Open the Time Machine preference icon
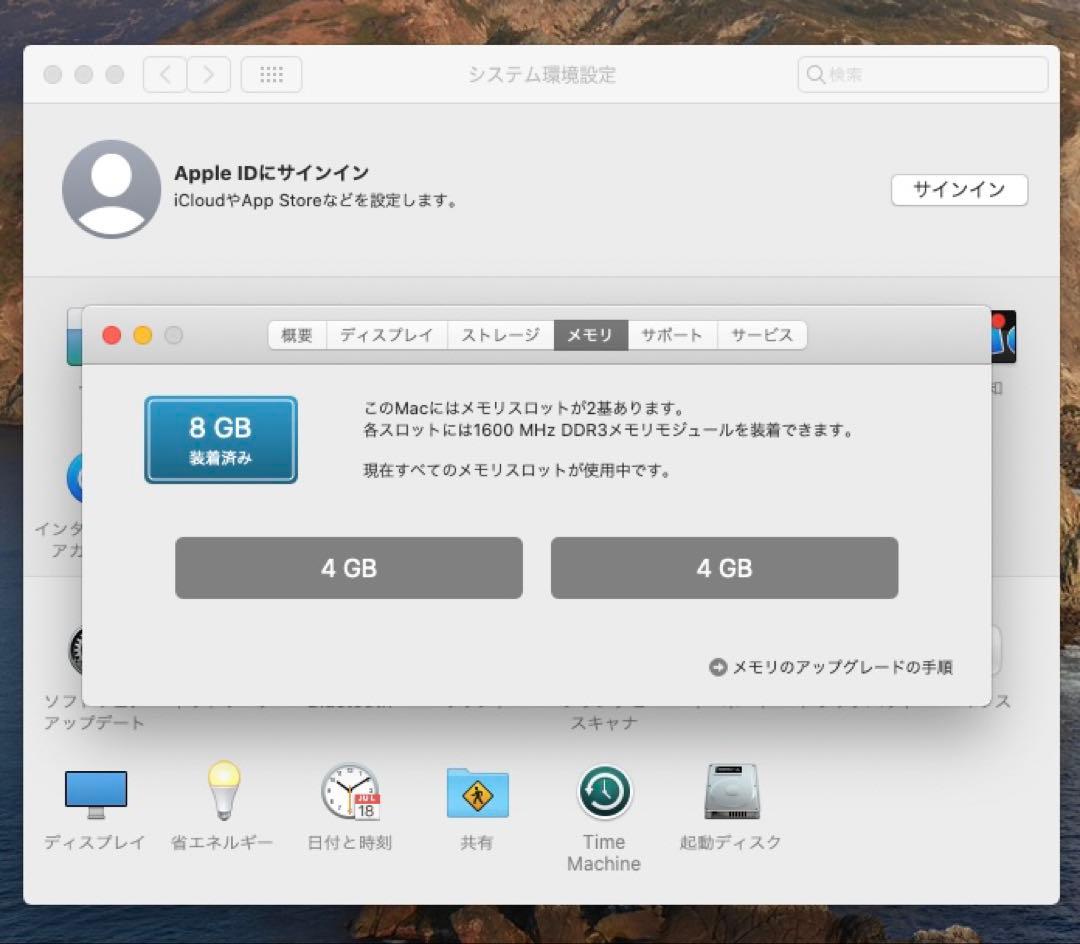This screenshot has width=1080, height=944. point(604,791)
